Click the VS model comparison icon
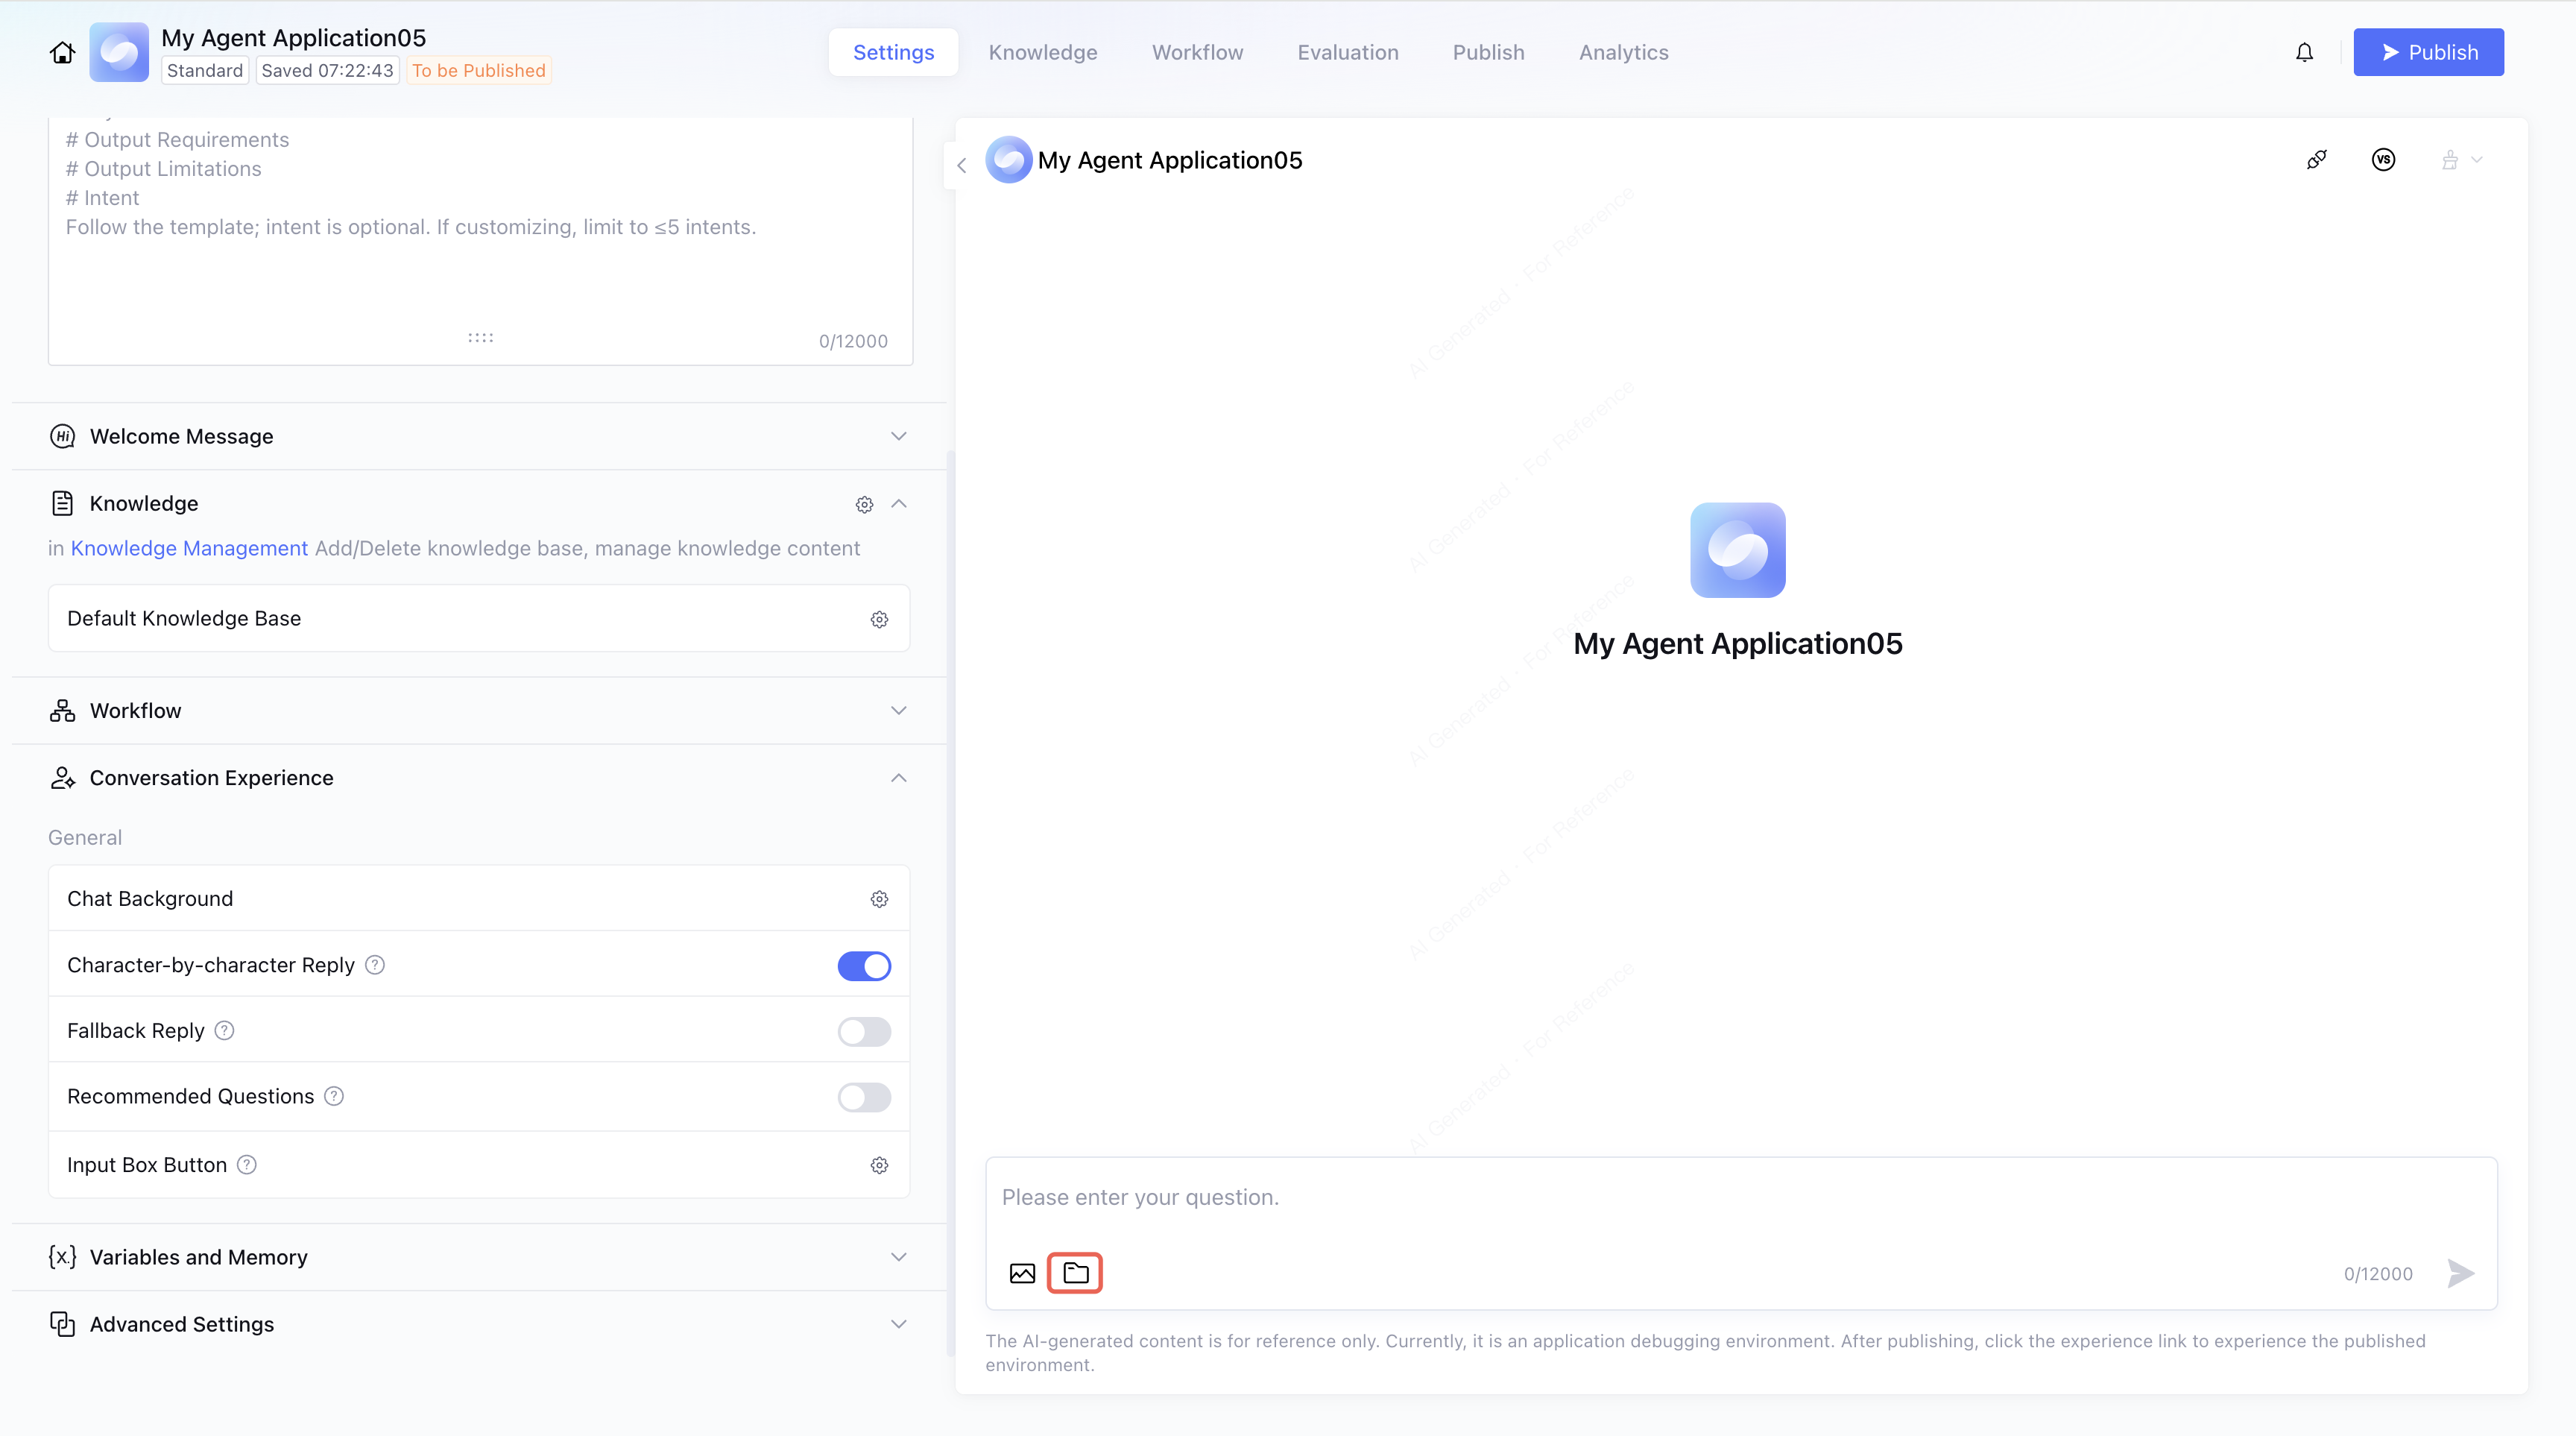This screenshot has width=2576, height=1436. coord(2383,160)
